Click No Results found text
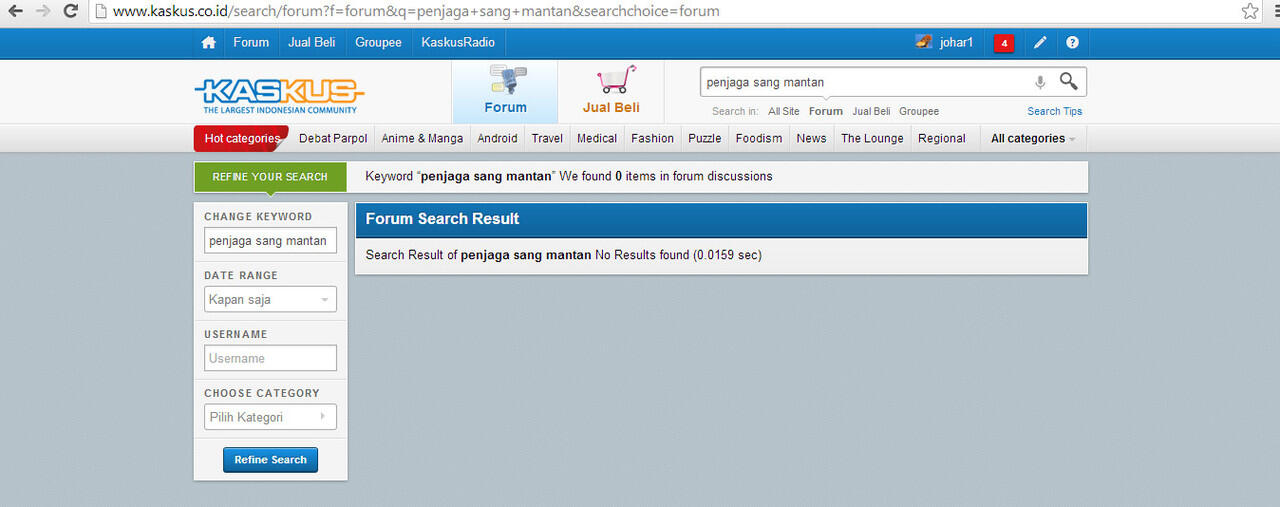 (x=642, y=255)
